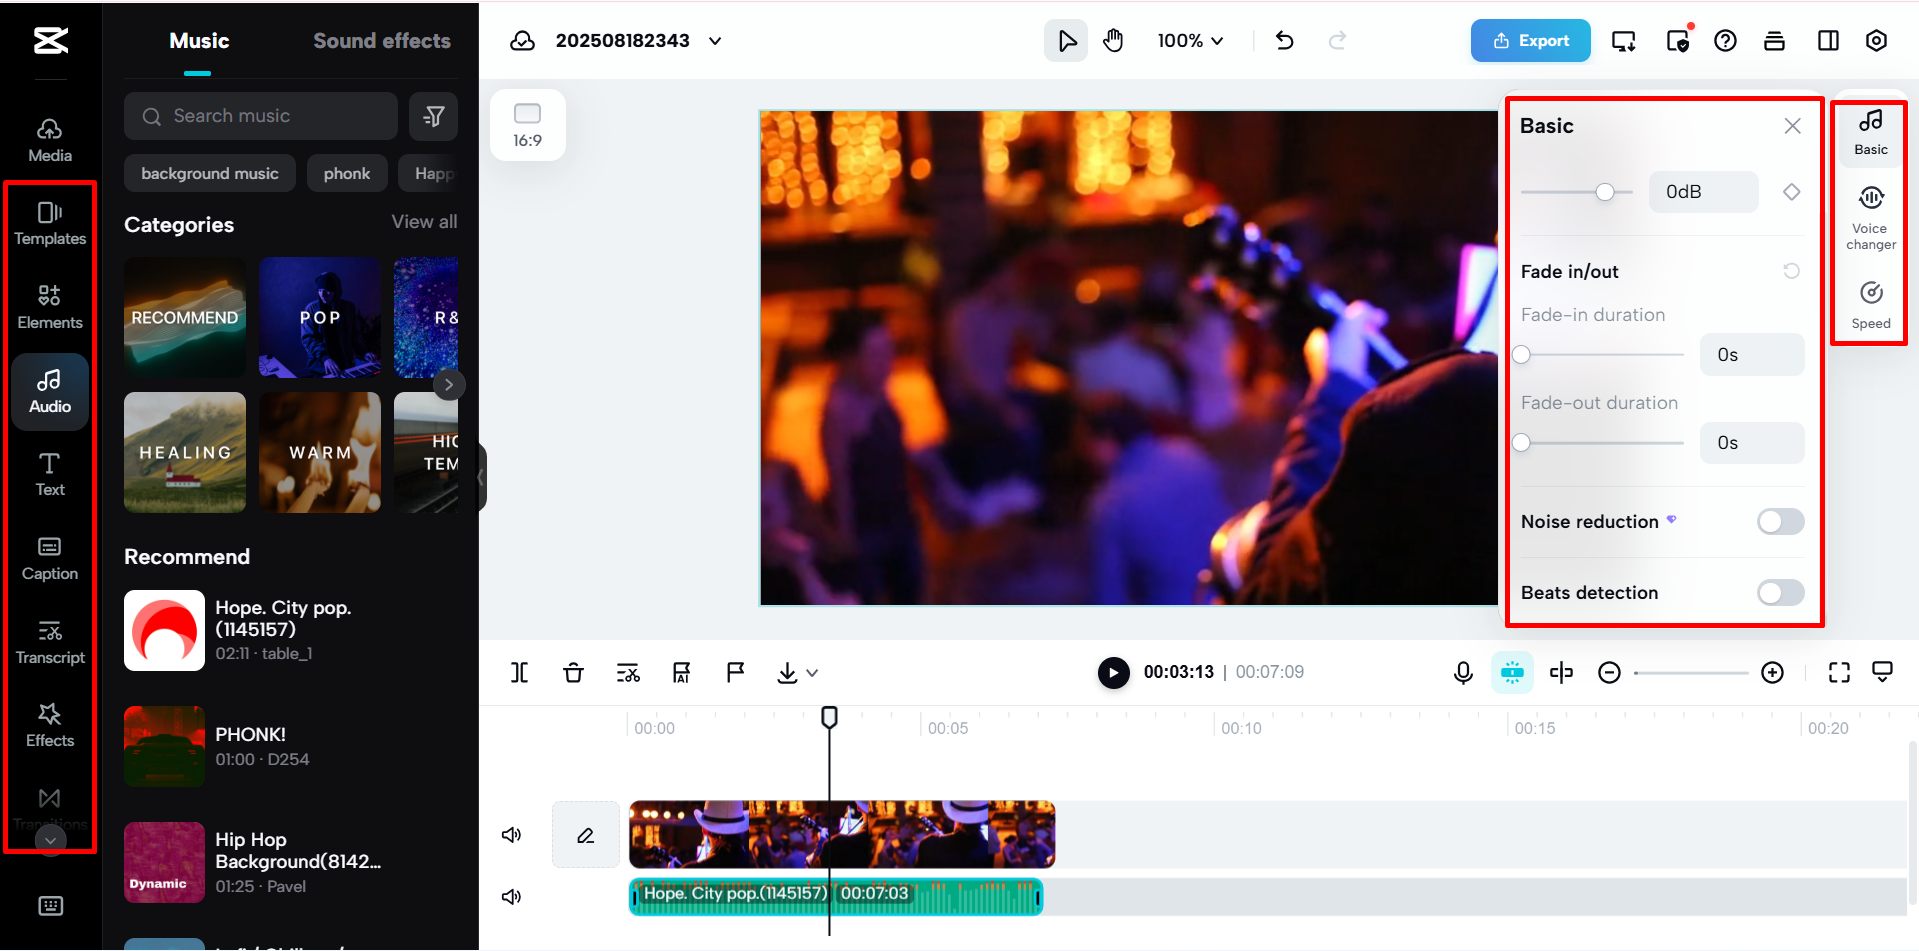Adjust the Fade-out duration slider
The height and width of the screenshot is (951, 1919).
coord(1522,443)
